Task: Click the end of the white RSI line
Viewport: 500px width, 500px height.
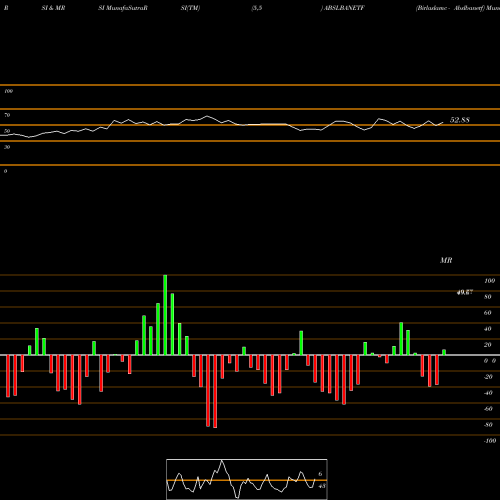Action: pyautogui.click(x=443, y=122)
